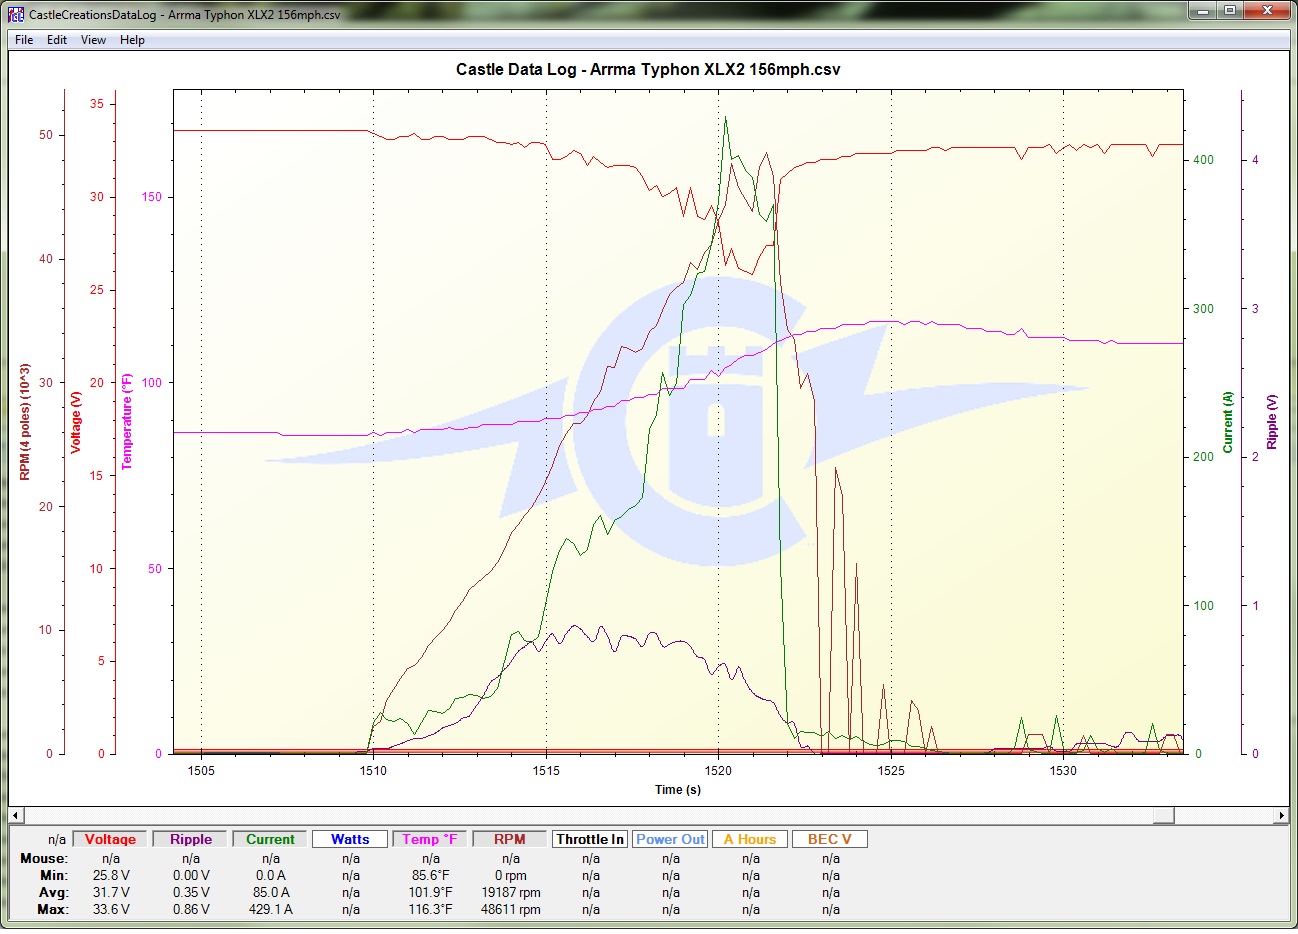
Task: Toggle the Voltage data series
Action: tap(110, 840)
